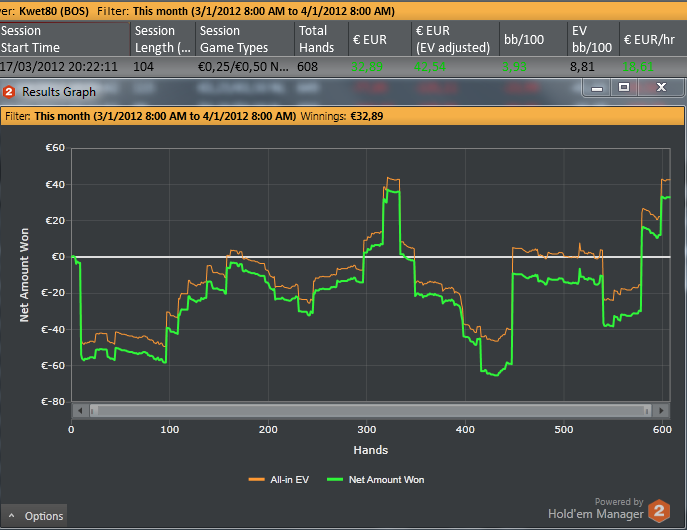
Task: Click the orange All-in EV legend swatch
Action: click(257, 480)
